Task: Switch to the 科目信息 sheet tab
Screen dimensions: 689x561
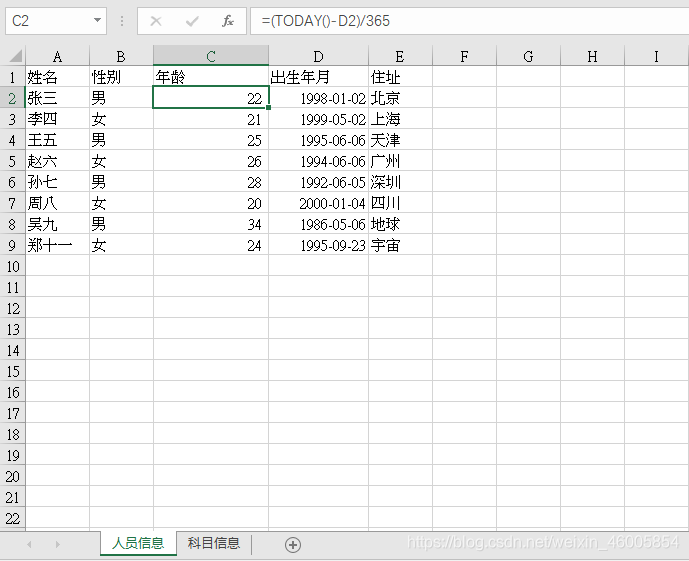Action: click(214, 543)
